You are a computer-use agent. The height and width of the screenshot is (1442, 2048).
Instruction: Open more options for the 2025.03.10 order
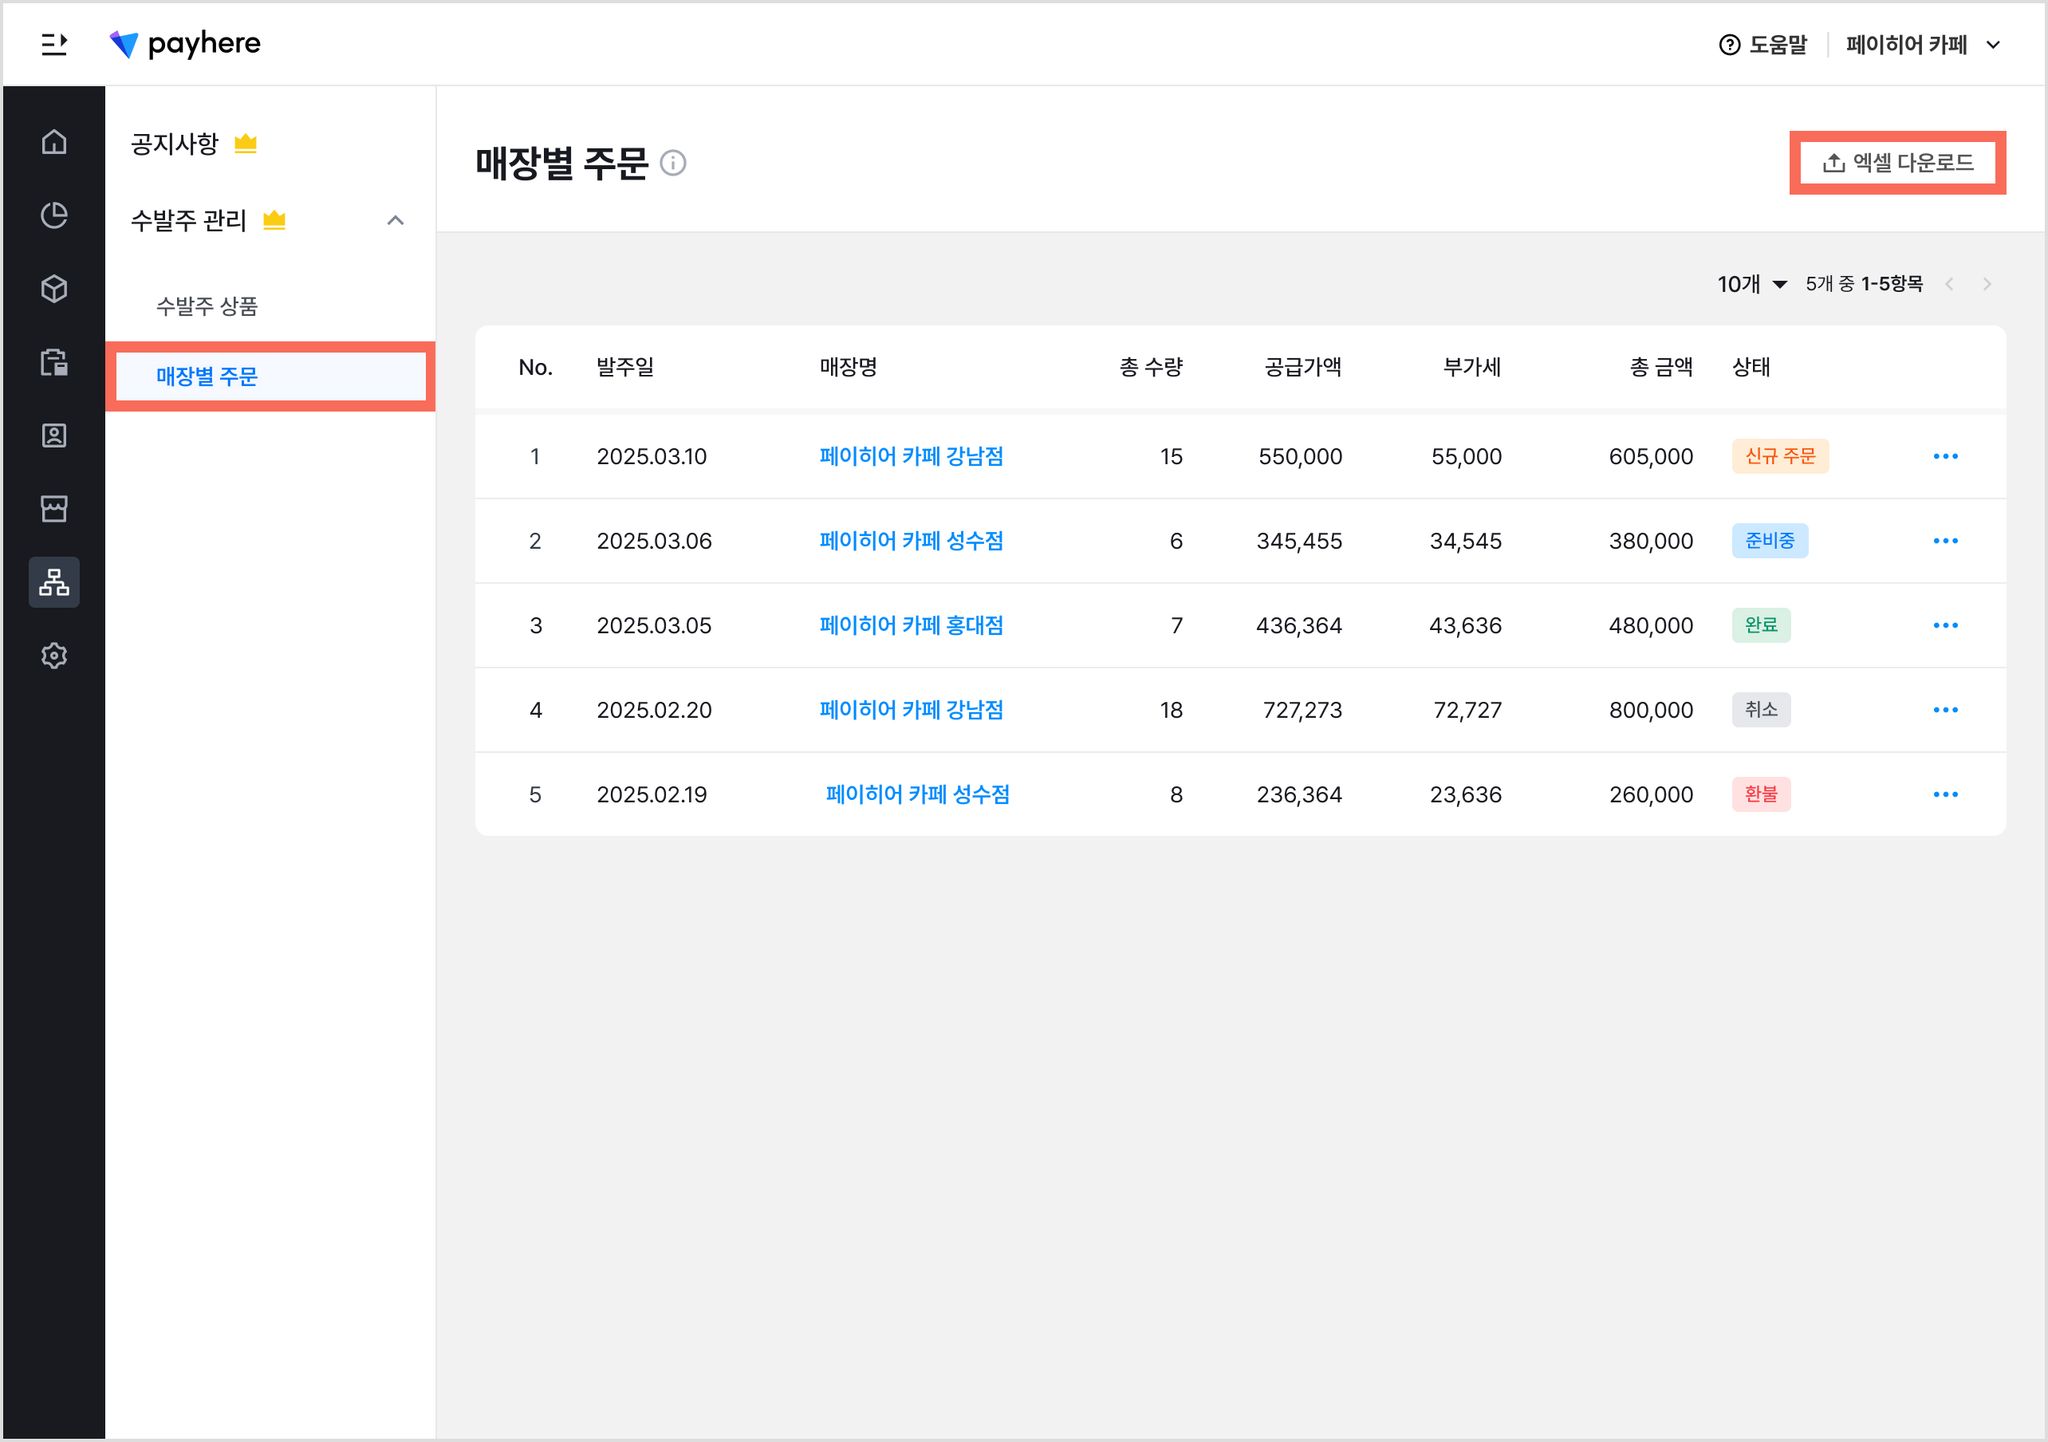click(1945, 456)
